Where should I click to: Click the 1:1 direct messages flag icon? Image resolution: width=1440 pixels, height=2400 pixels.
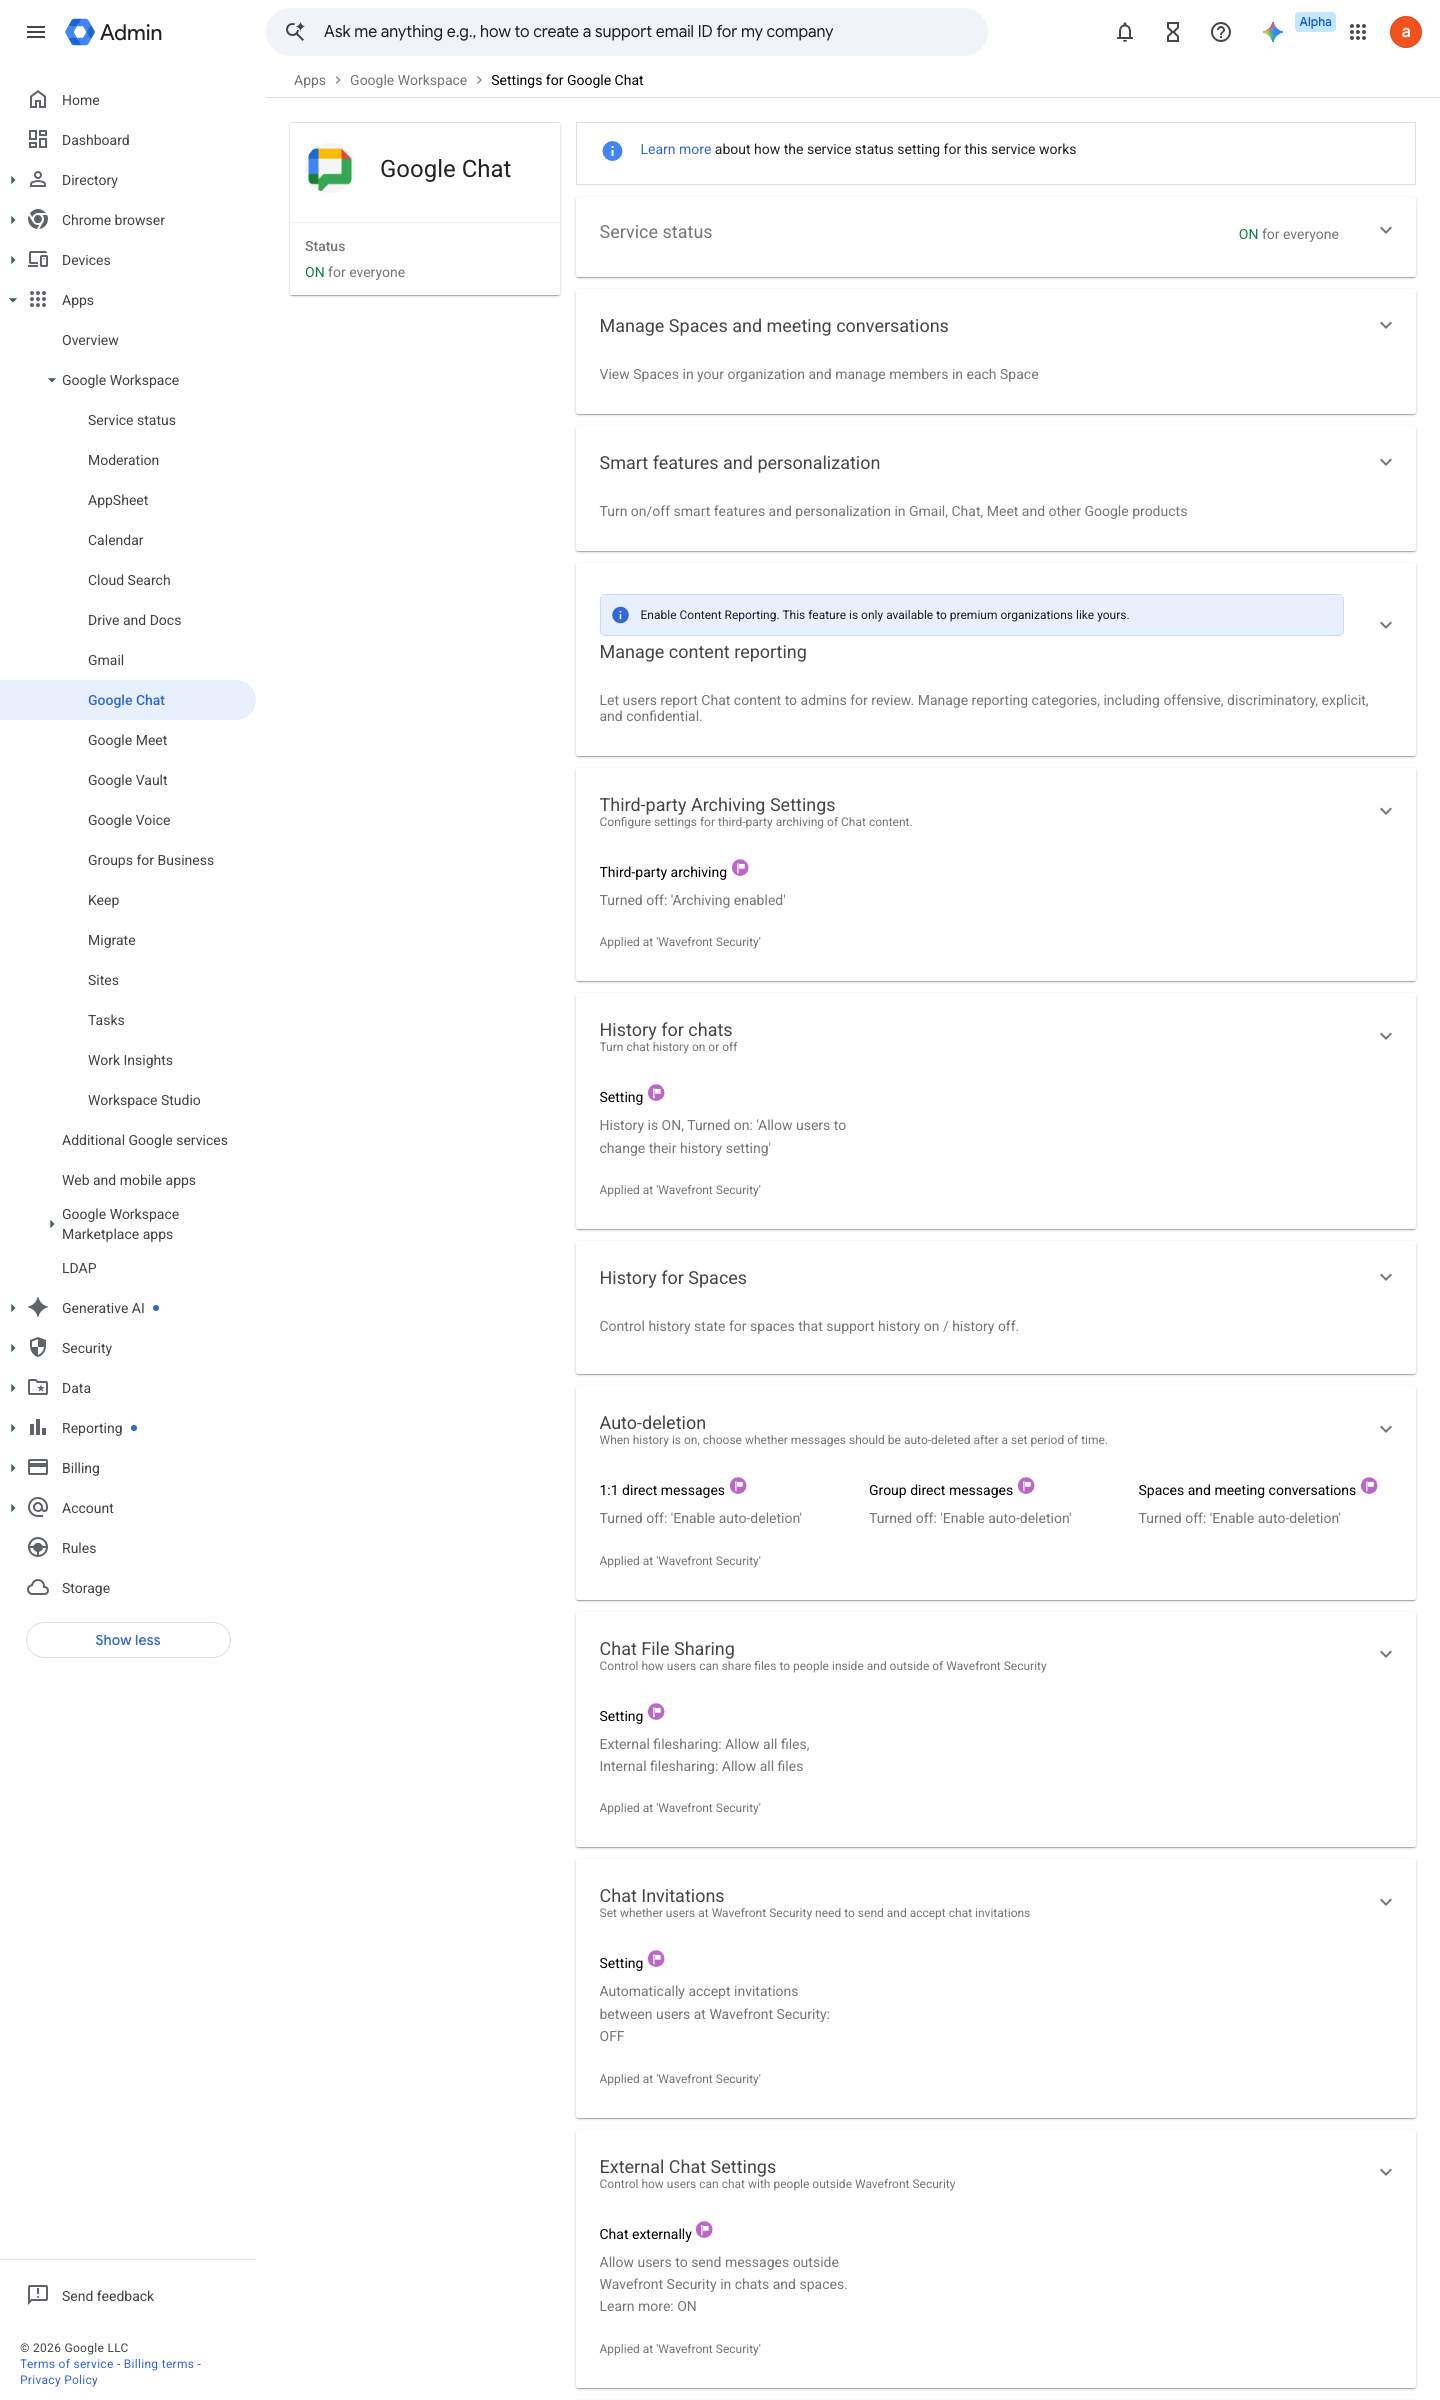point(738,1486)
